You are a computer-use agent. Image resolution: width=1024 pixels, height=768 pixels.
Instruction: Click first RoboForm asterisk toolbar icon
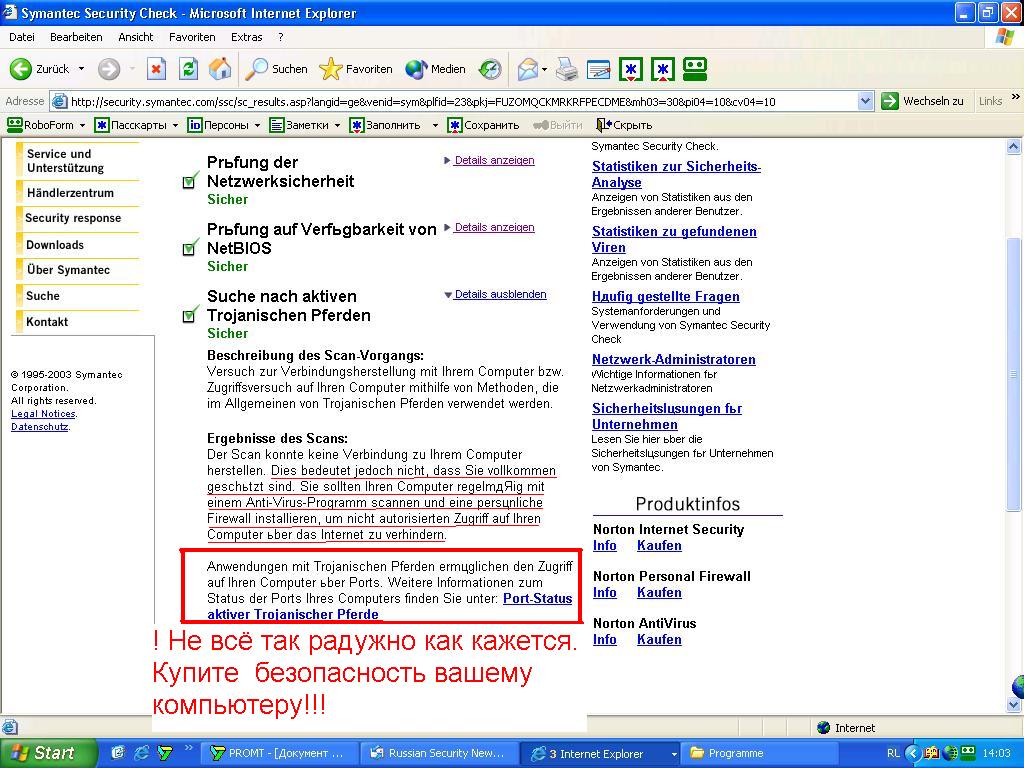click(x=631, y=69)
